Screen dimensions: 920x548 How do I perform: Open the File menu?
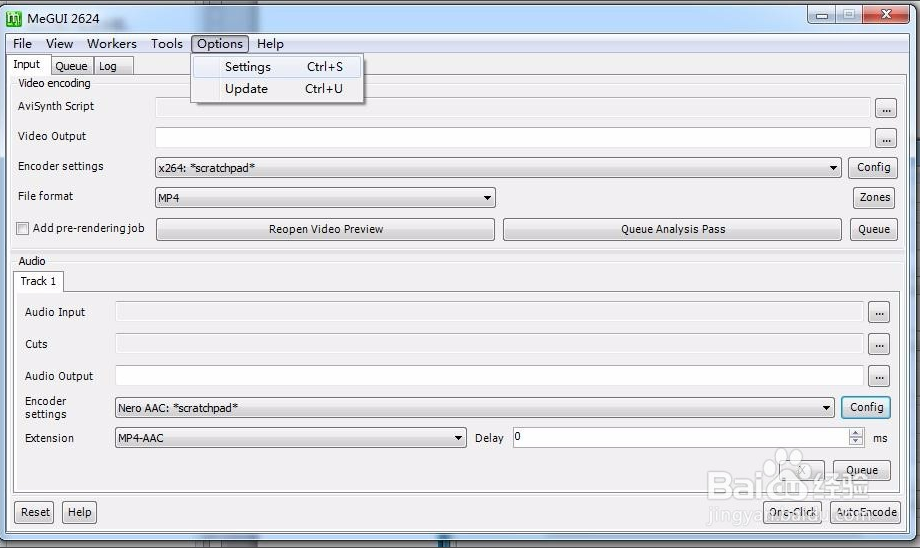(22, 44)
